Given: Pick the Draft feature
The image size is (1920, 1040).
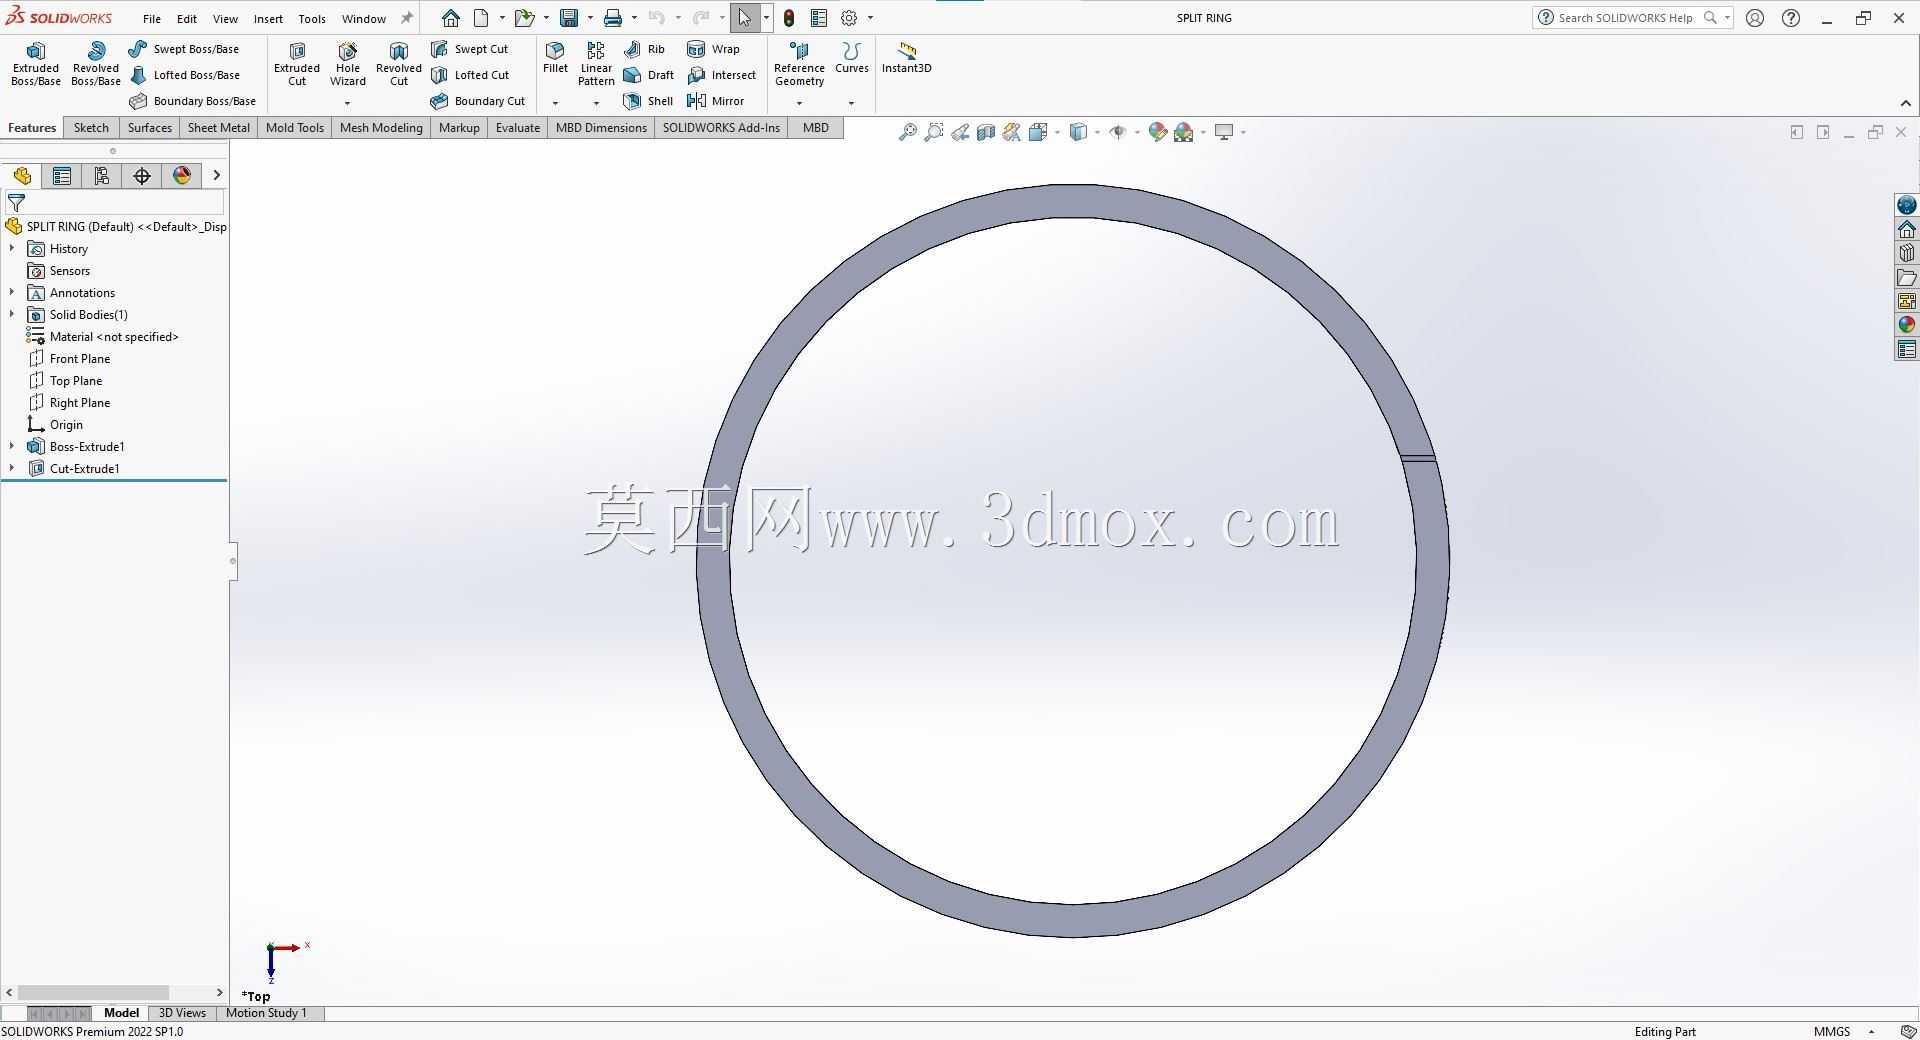Looking at the screenshot, I should pos(648,75).
